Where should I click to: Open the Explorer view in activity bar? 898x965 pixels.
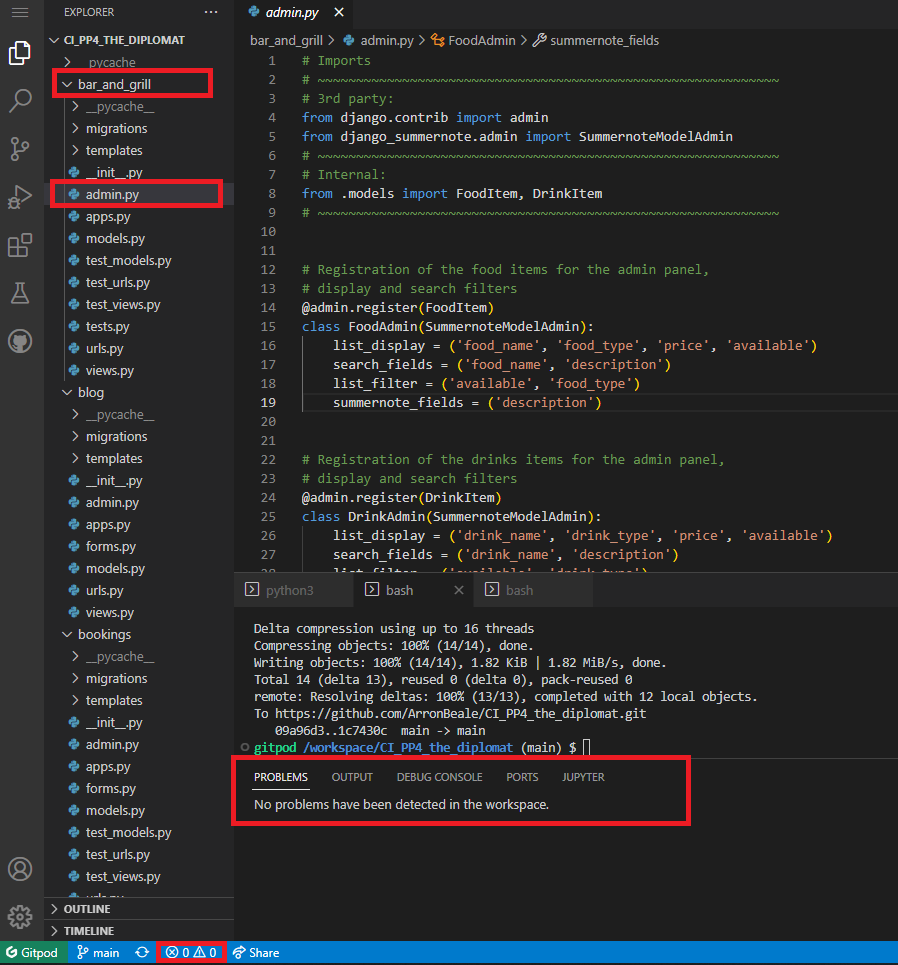point(20,53)
